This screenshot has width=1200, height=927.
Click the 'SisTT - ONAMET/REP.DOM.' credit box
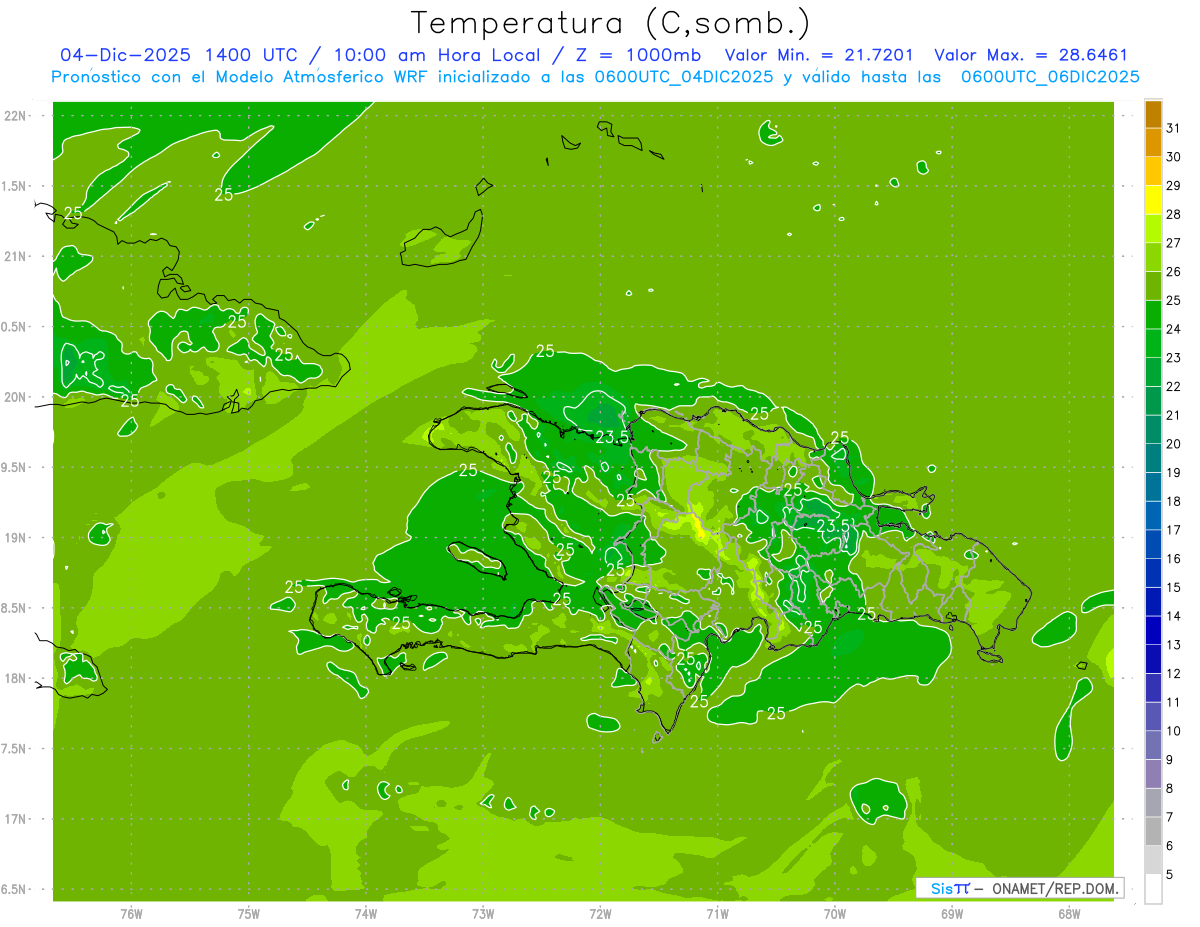[1019, 888]
